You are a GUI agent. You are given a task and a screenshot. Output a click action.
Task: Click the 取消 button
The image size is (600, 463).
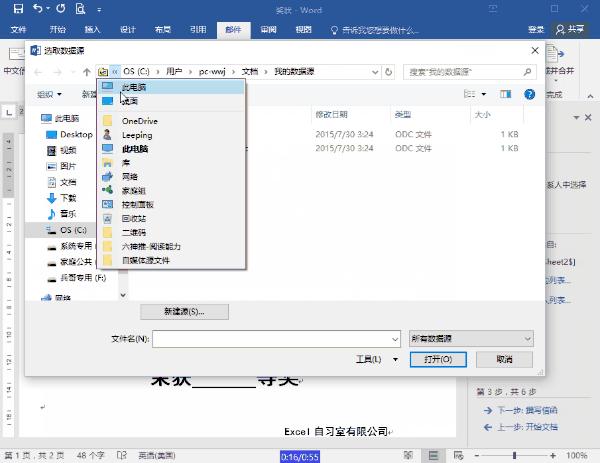pos(504,359)
